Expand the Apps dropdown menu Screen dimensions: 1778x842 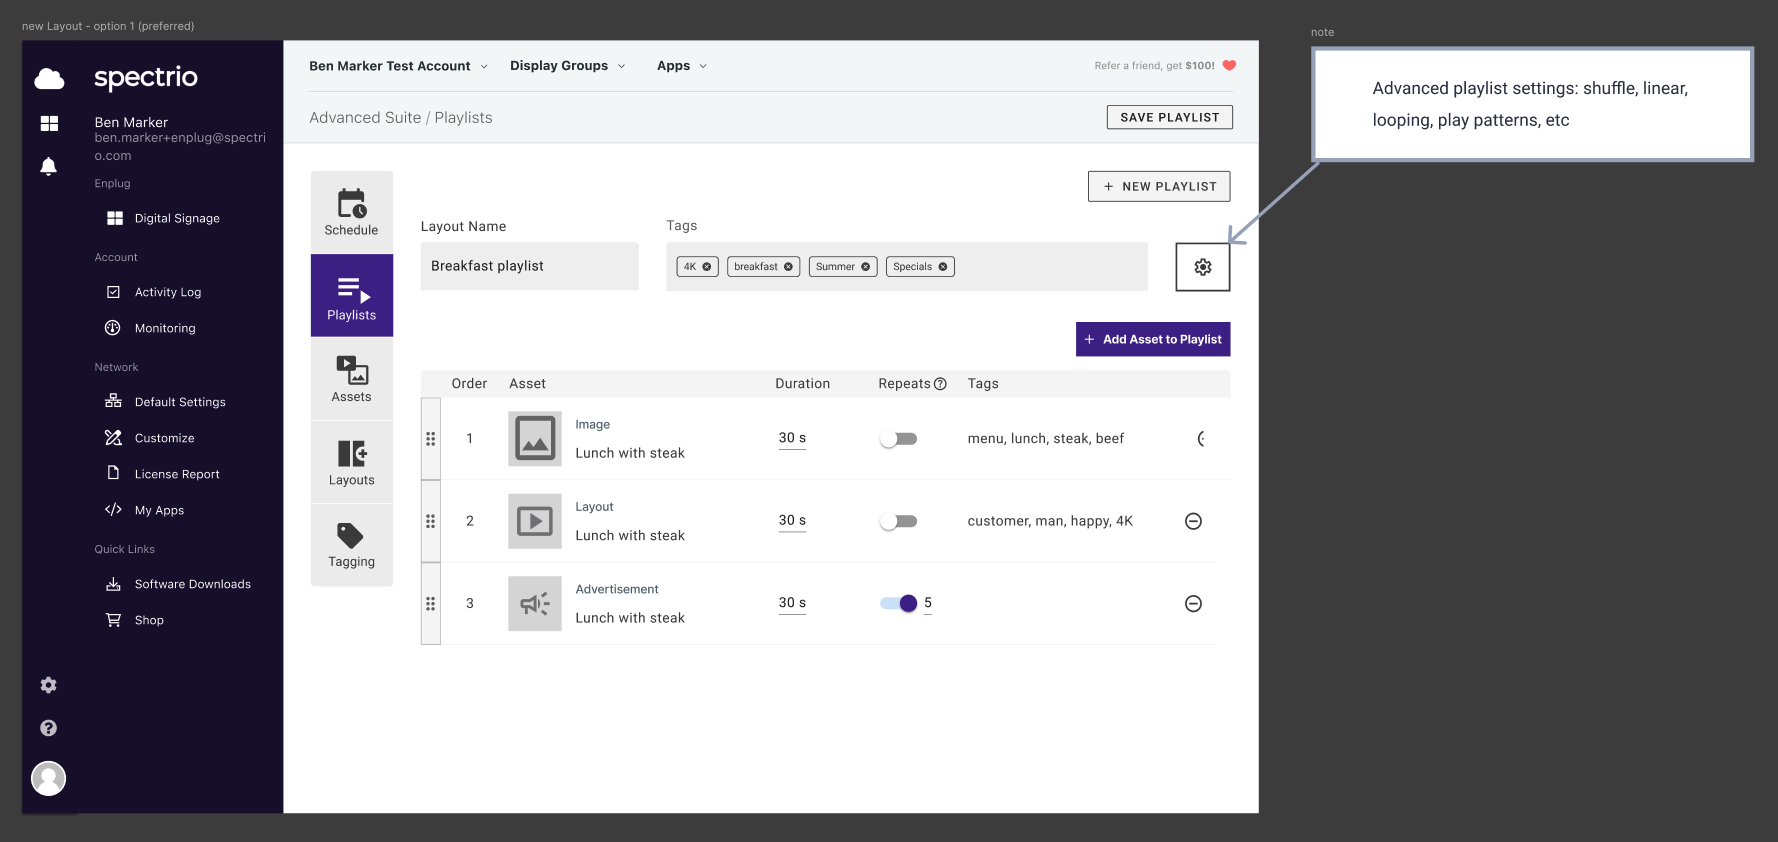point(681,66)
